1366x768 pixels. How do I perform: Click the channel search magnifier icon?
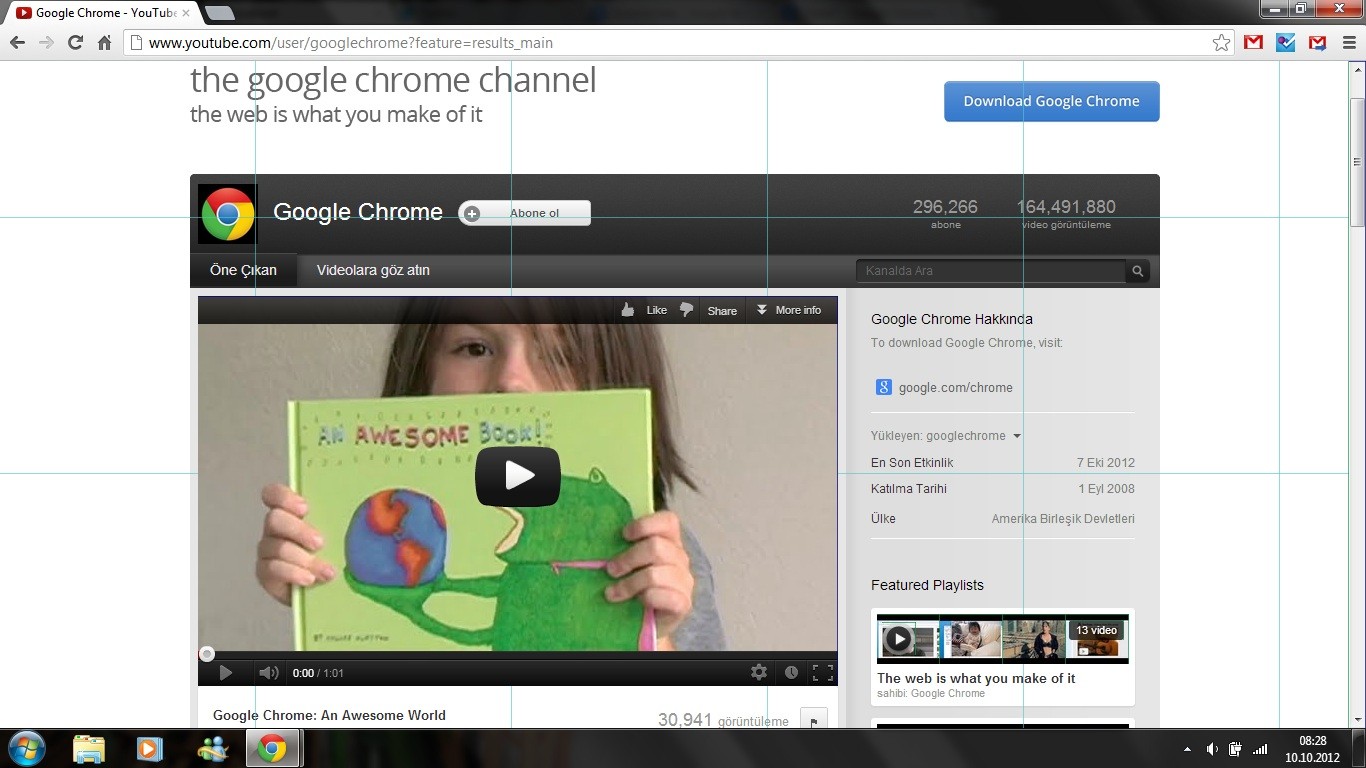(x=1137, y=271)
